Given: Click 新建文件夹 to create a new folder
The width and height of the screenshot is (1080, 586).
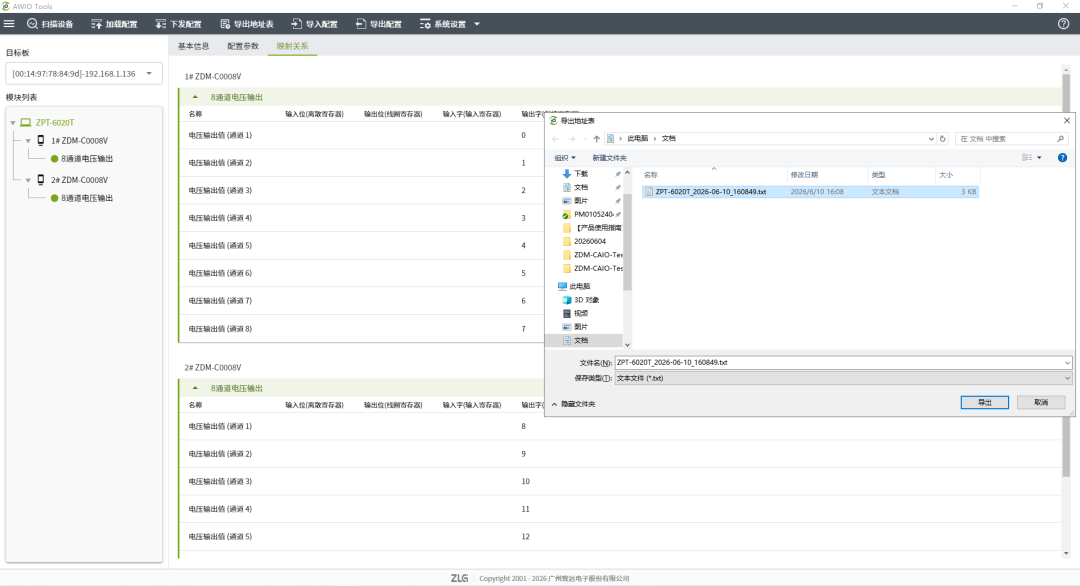Looking at the screenshot, I should (x=610, y=158).
